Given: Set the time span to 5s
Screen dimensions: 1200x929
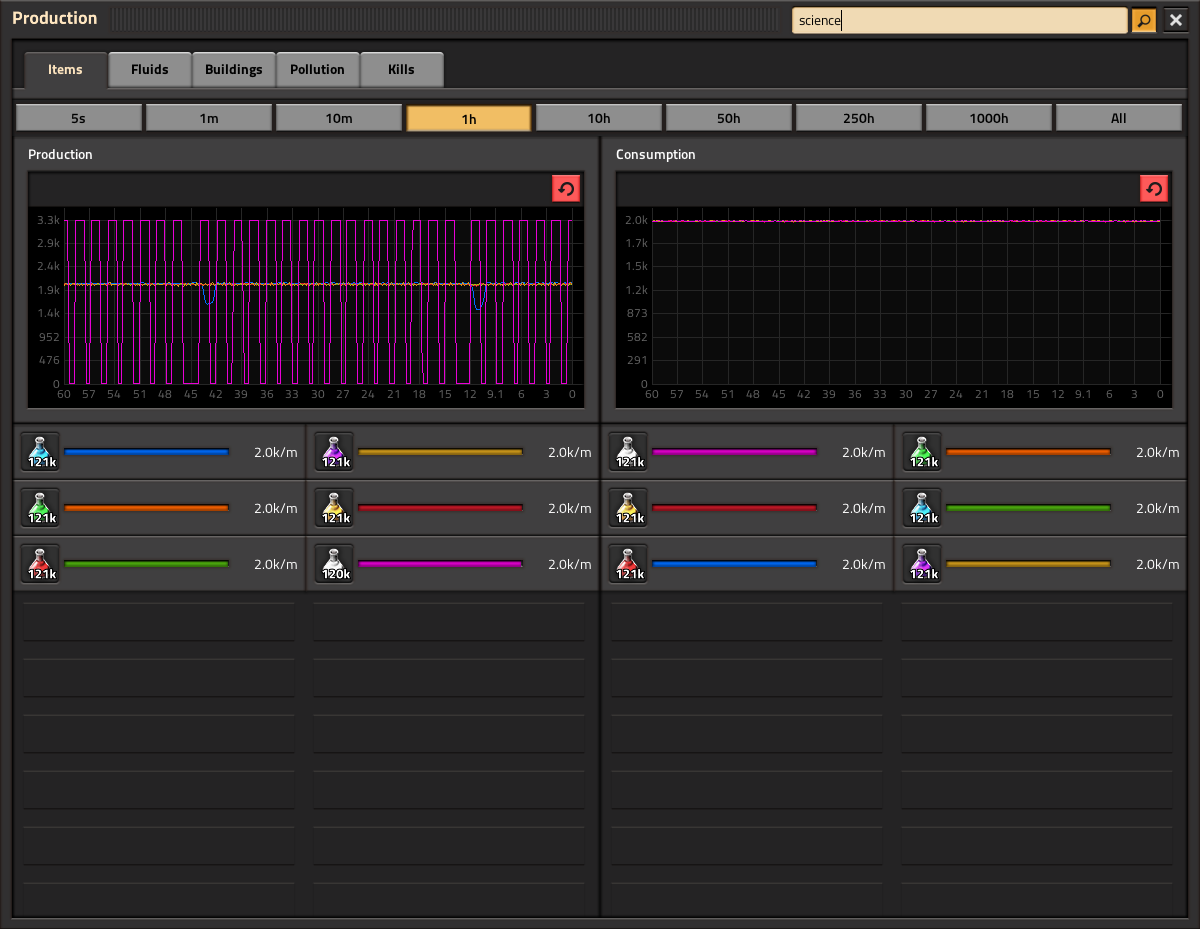Looking at the screenshot, I should pos(79,118).
